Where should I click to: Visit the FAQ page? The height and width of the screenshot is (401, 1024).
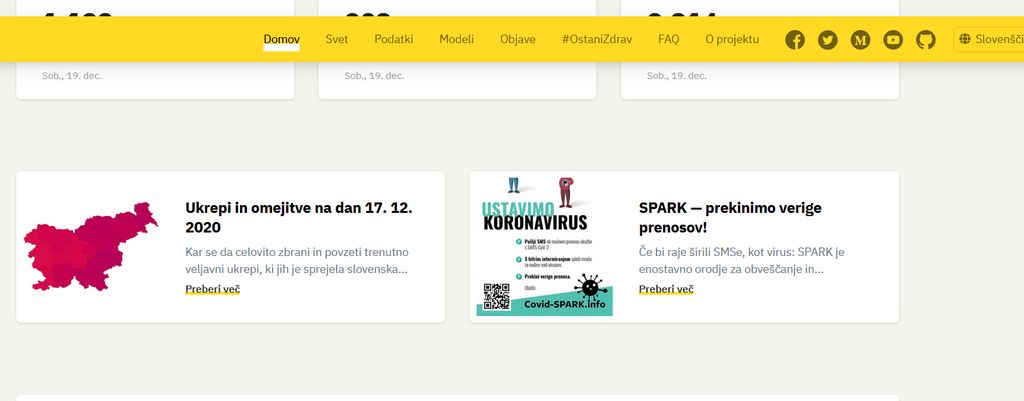[x=668, y=40]
